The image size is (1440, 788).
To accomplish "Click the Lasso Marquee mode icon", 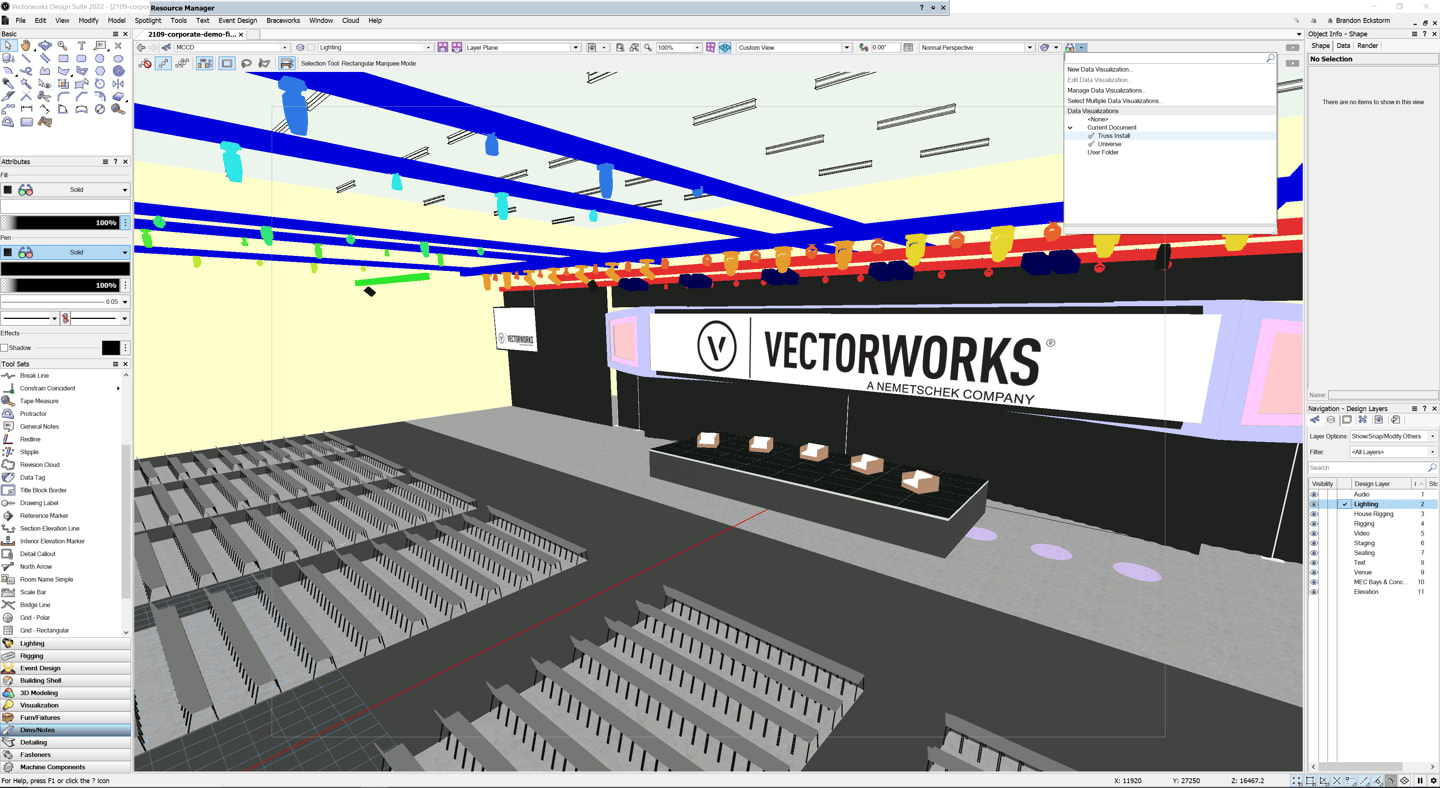I will [246, 63].
